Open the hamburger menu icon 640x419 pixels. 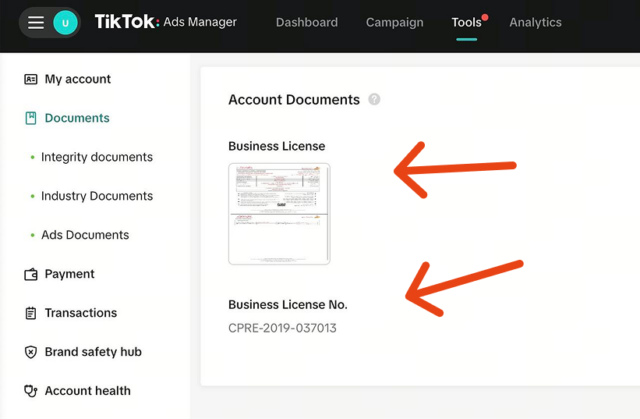tap(36, 22)
